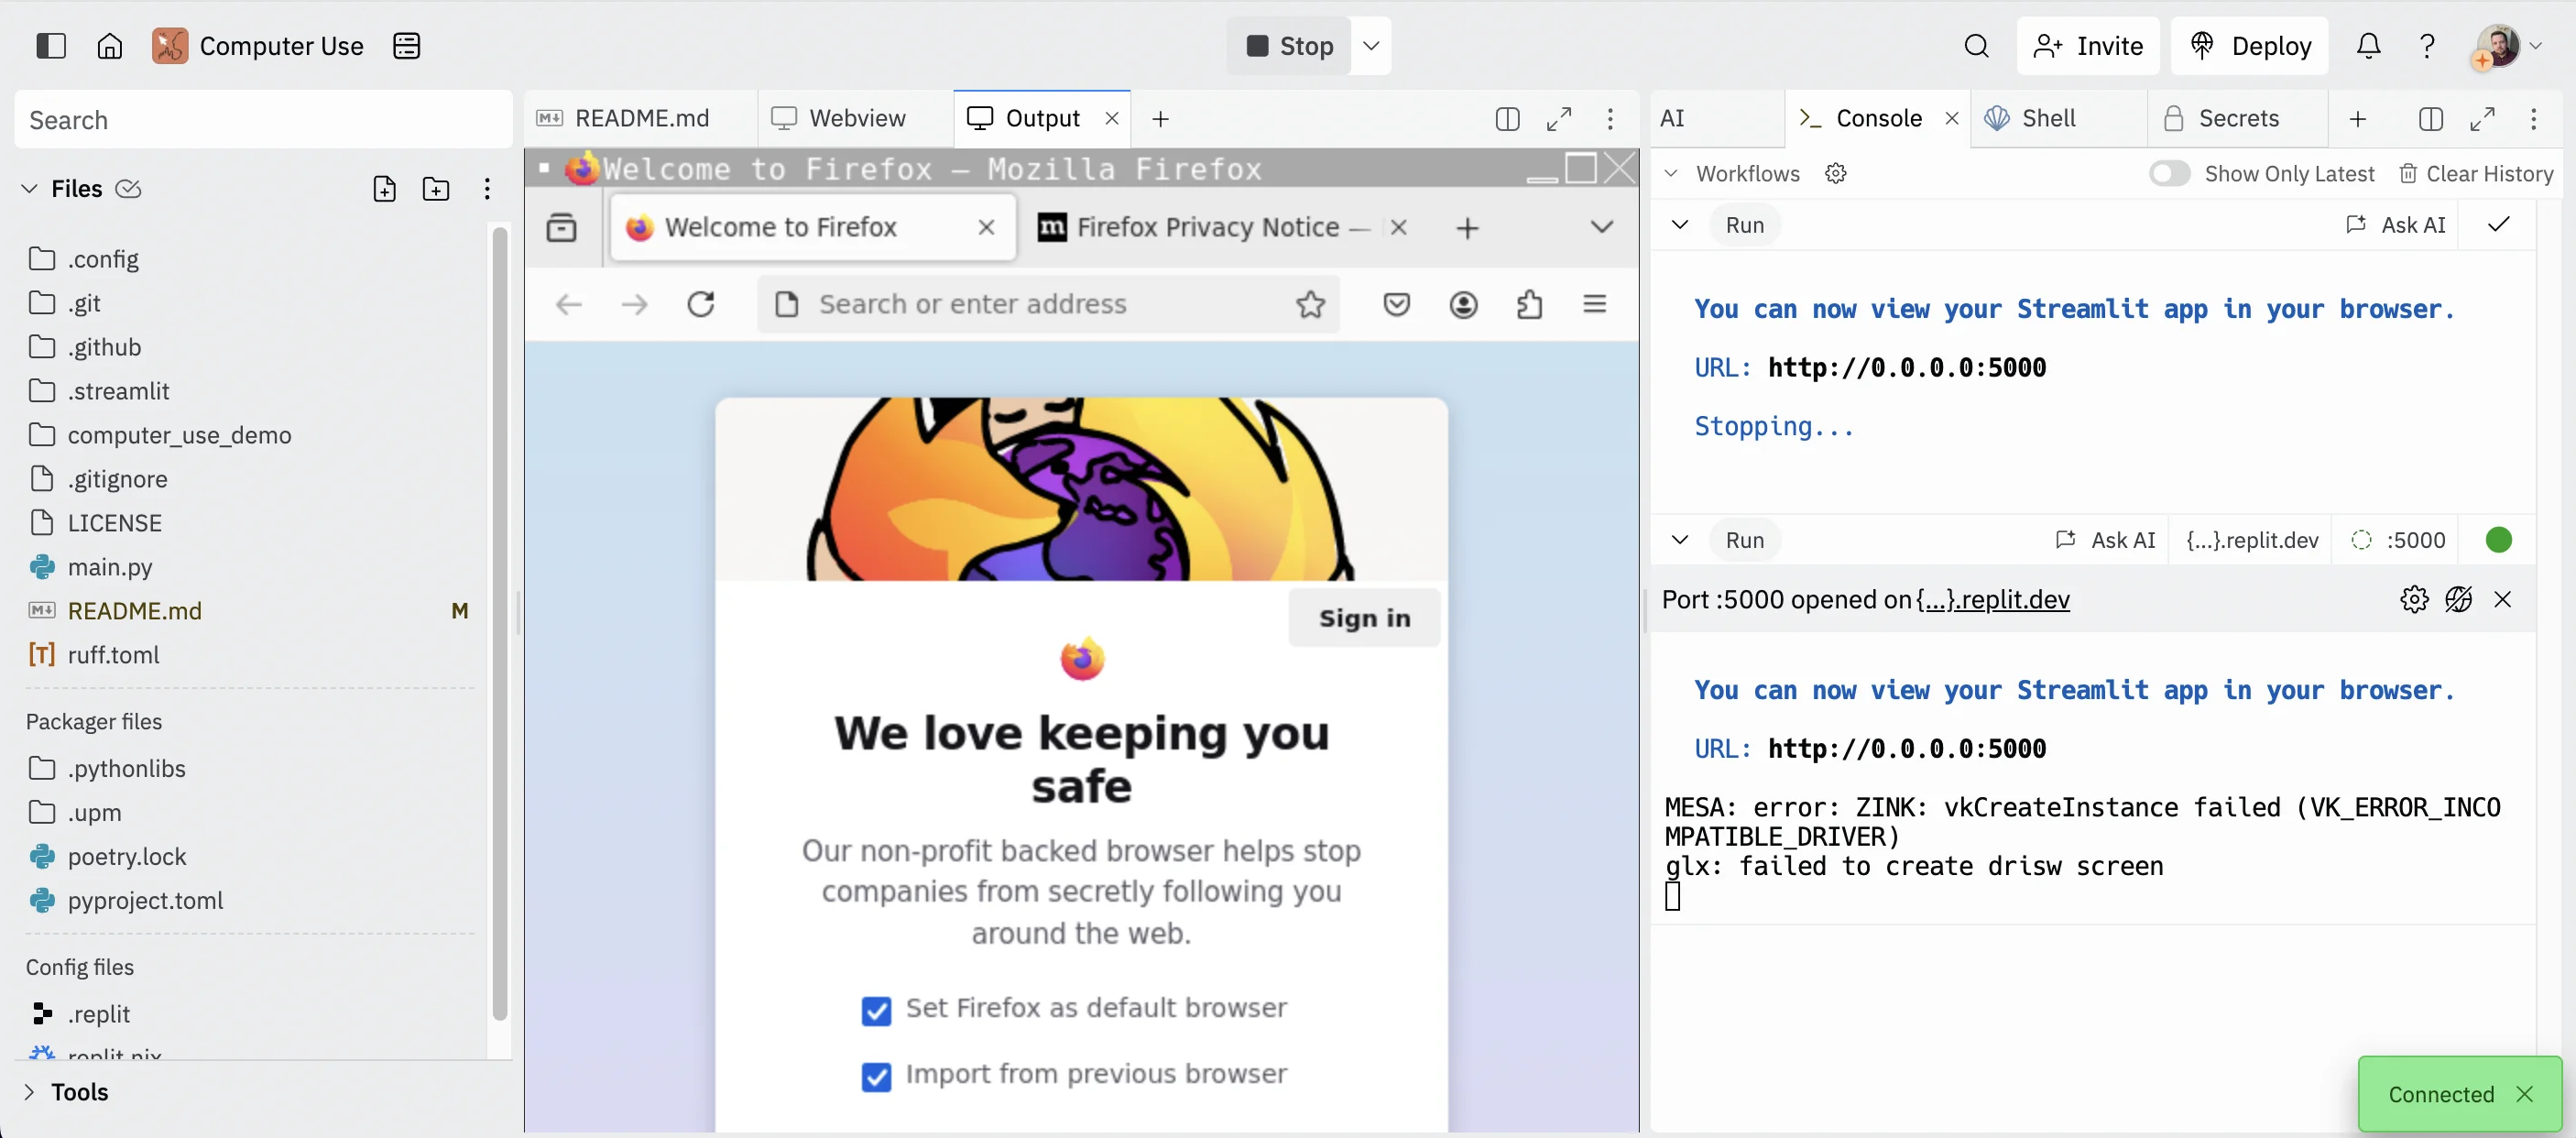Expand the Tools section
The image size is (2576, 1138).
point(30,1092)
